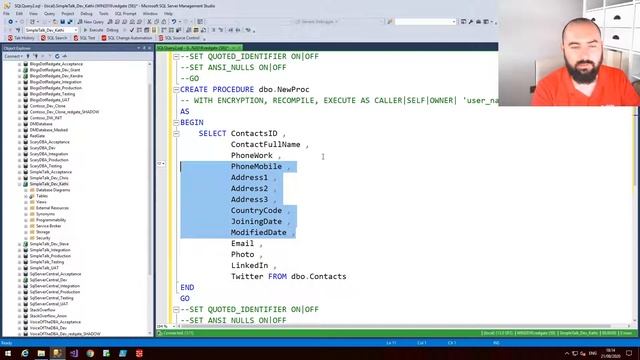Select the Database Diagrams folder
640x360 pixels.
(53, 190)
